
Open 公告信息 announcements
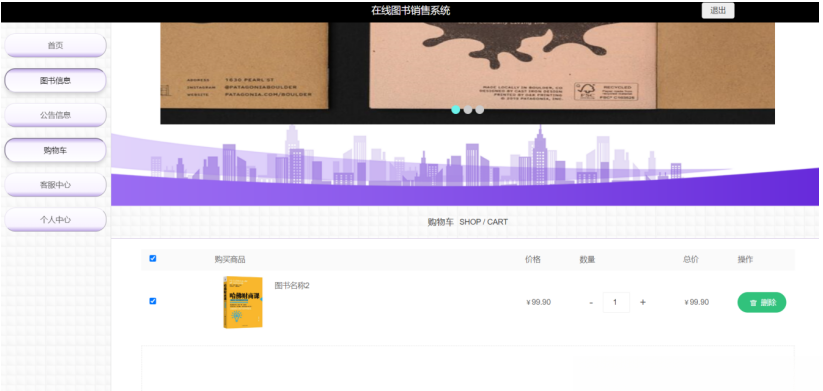(x=55, y=115)
